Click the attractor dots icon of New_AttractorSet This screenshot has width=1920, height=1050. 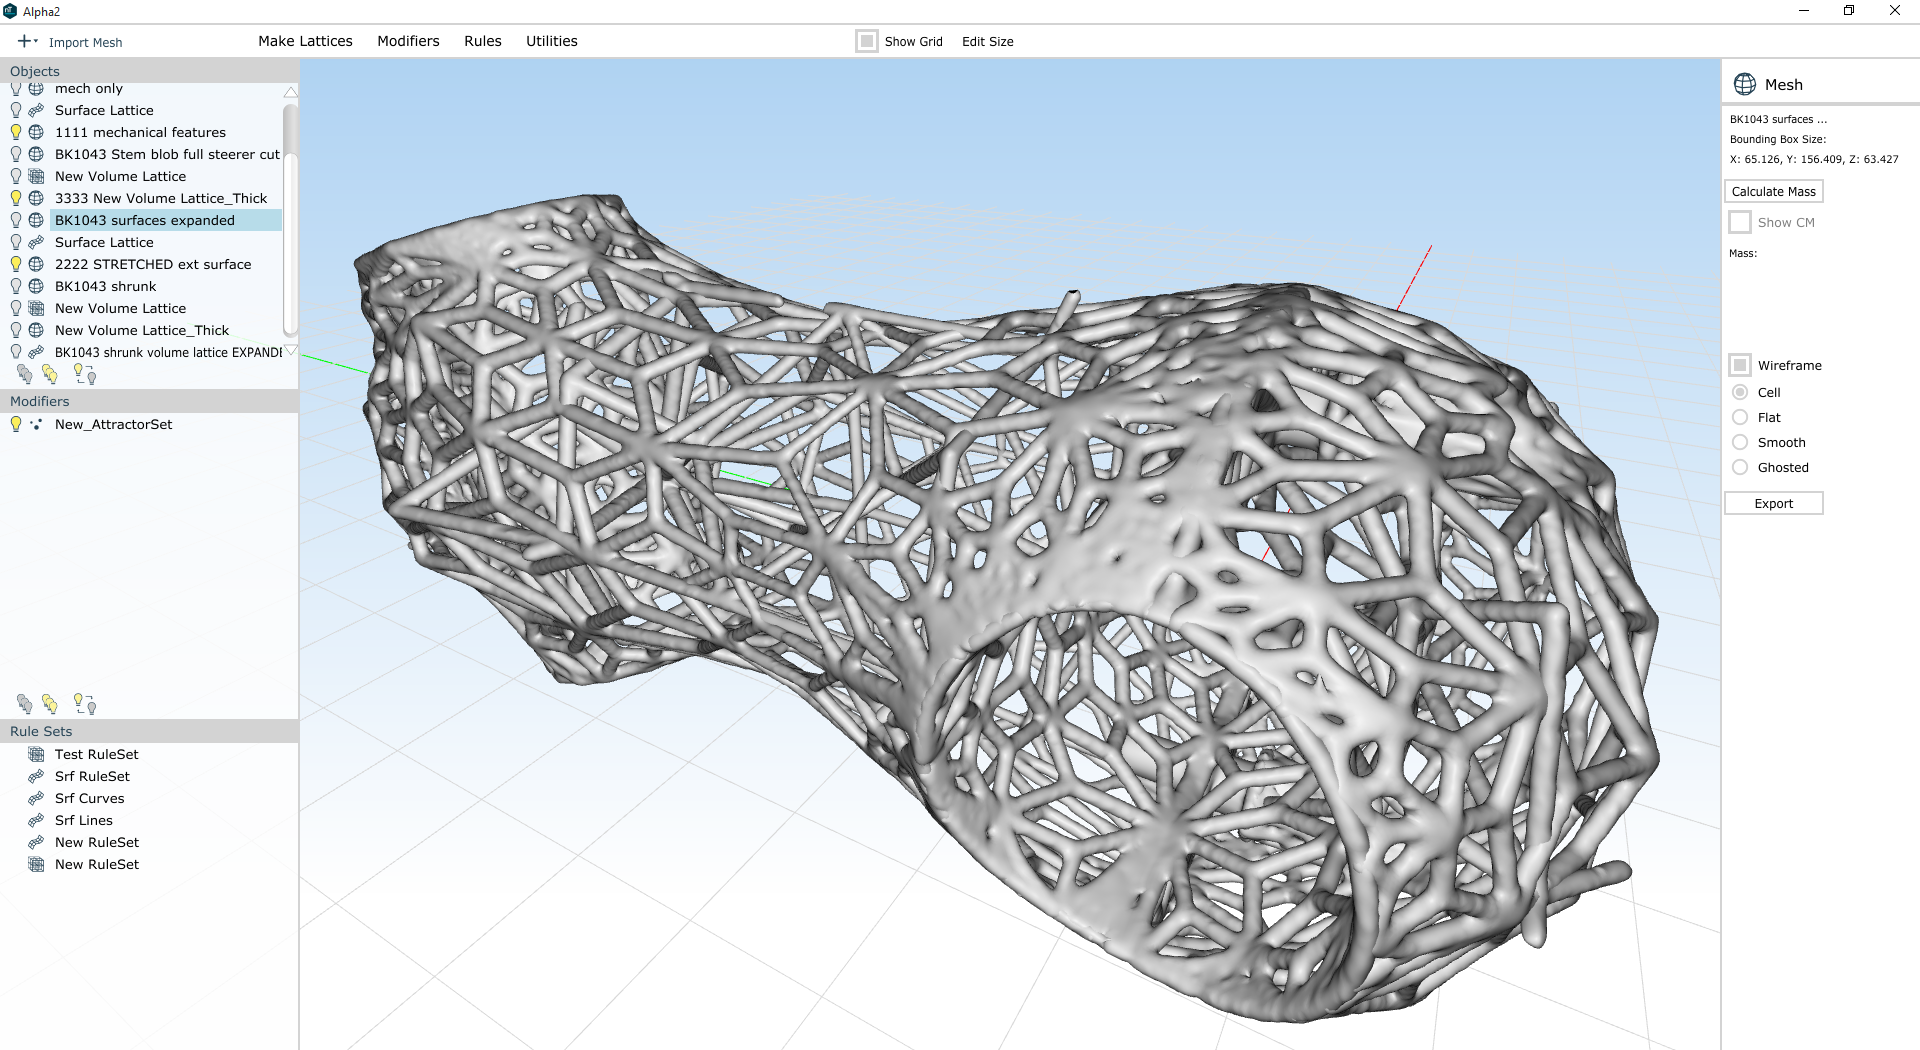(36, 424)
